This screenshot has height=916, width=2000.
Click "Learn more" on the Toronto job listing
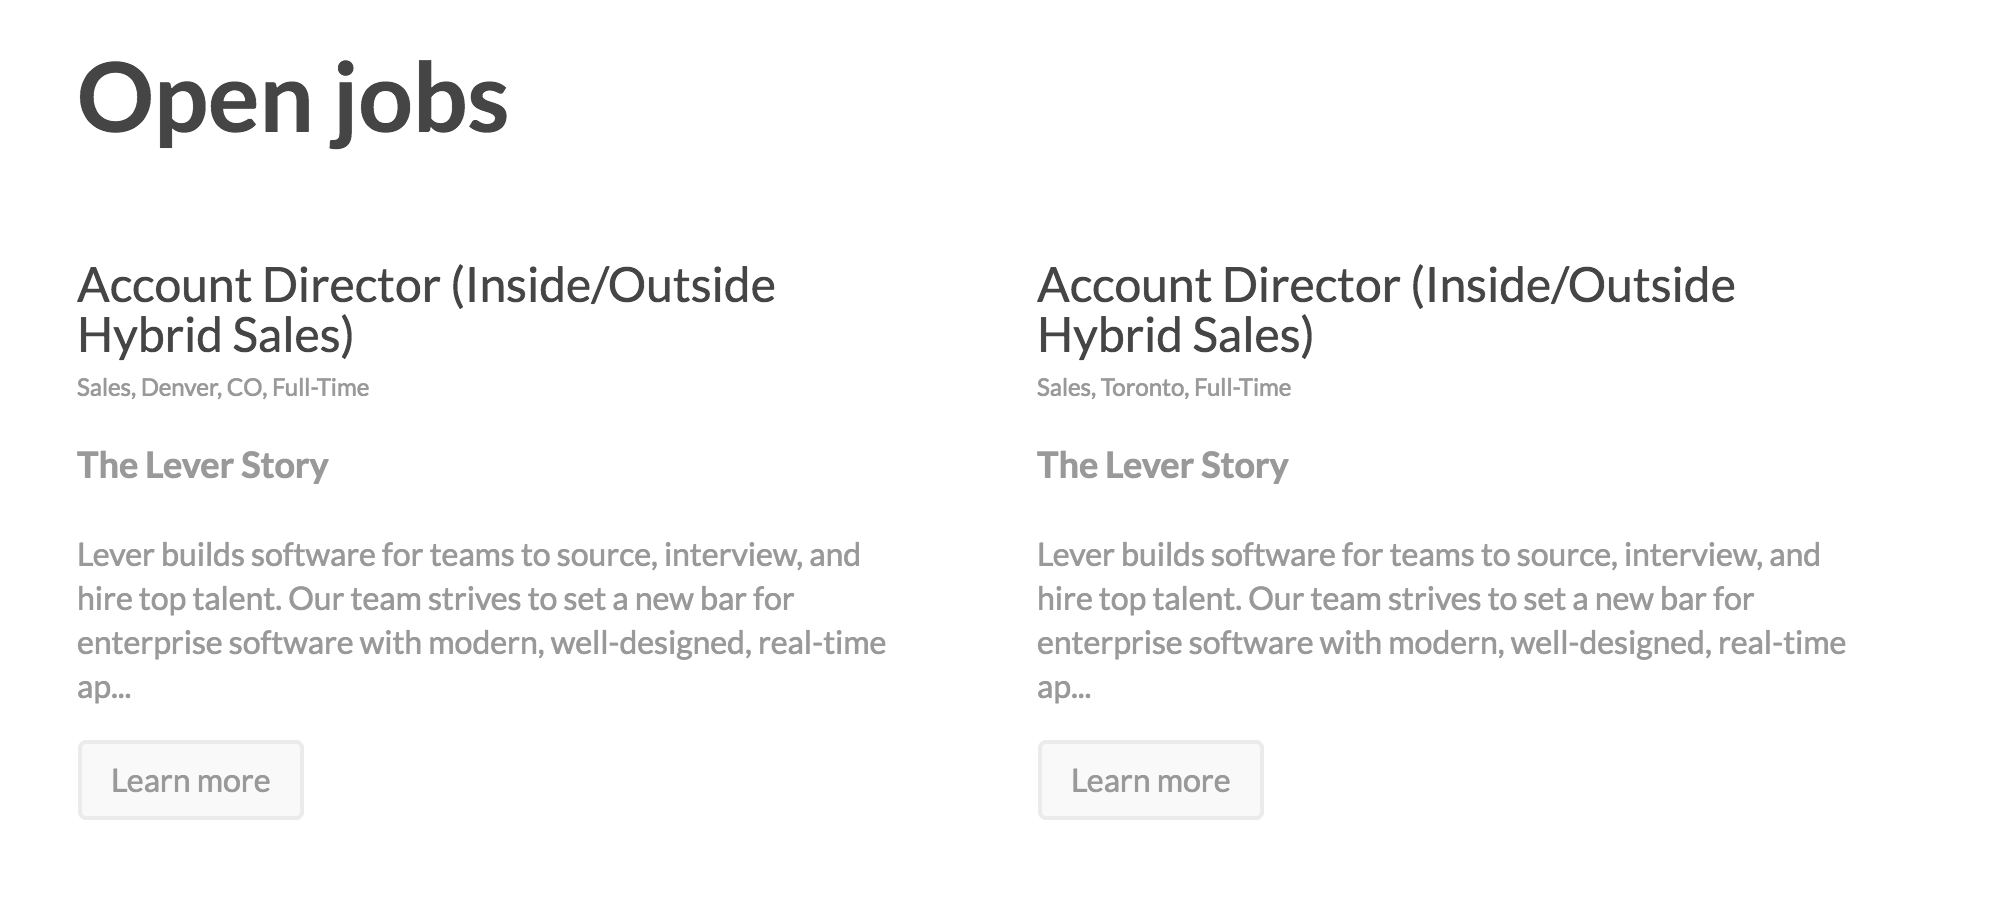1150,780
